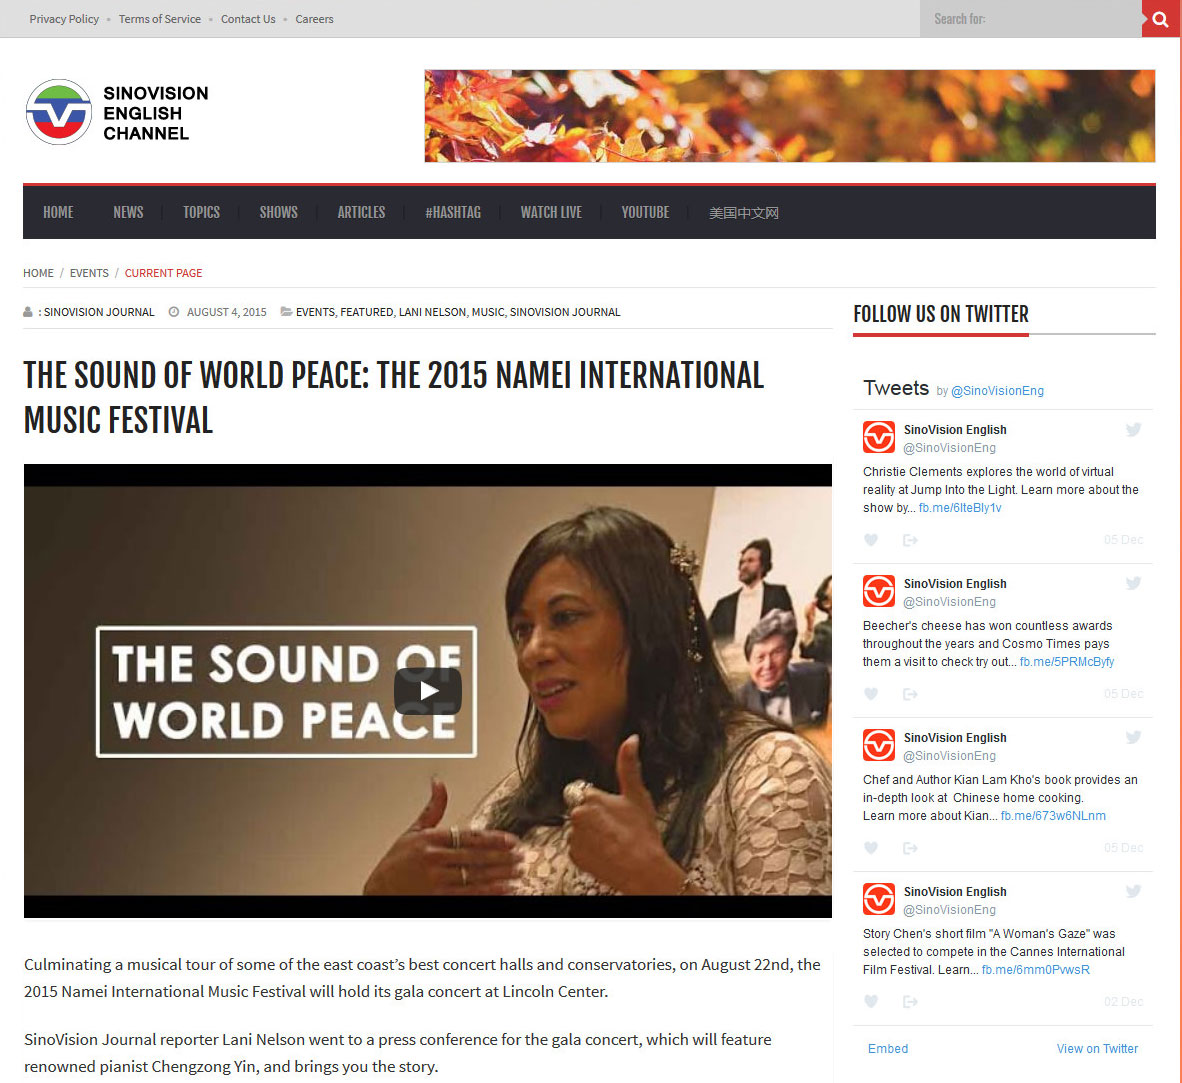Open the 美国中文网 menu item
Viewport: 1182px width, 1083px height.
click(743, 213)
